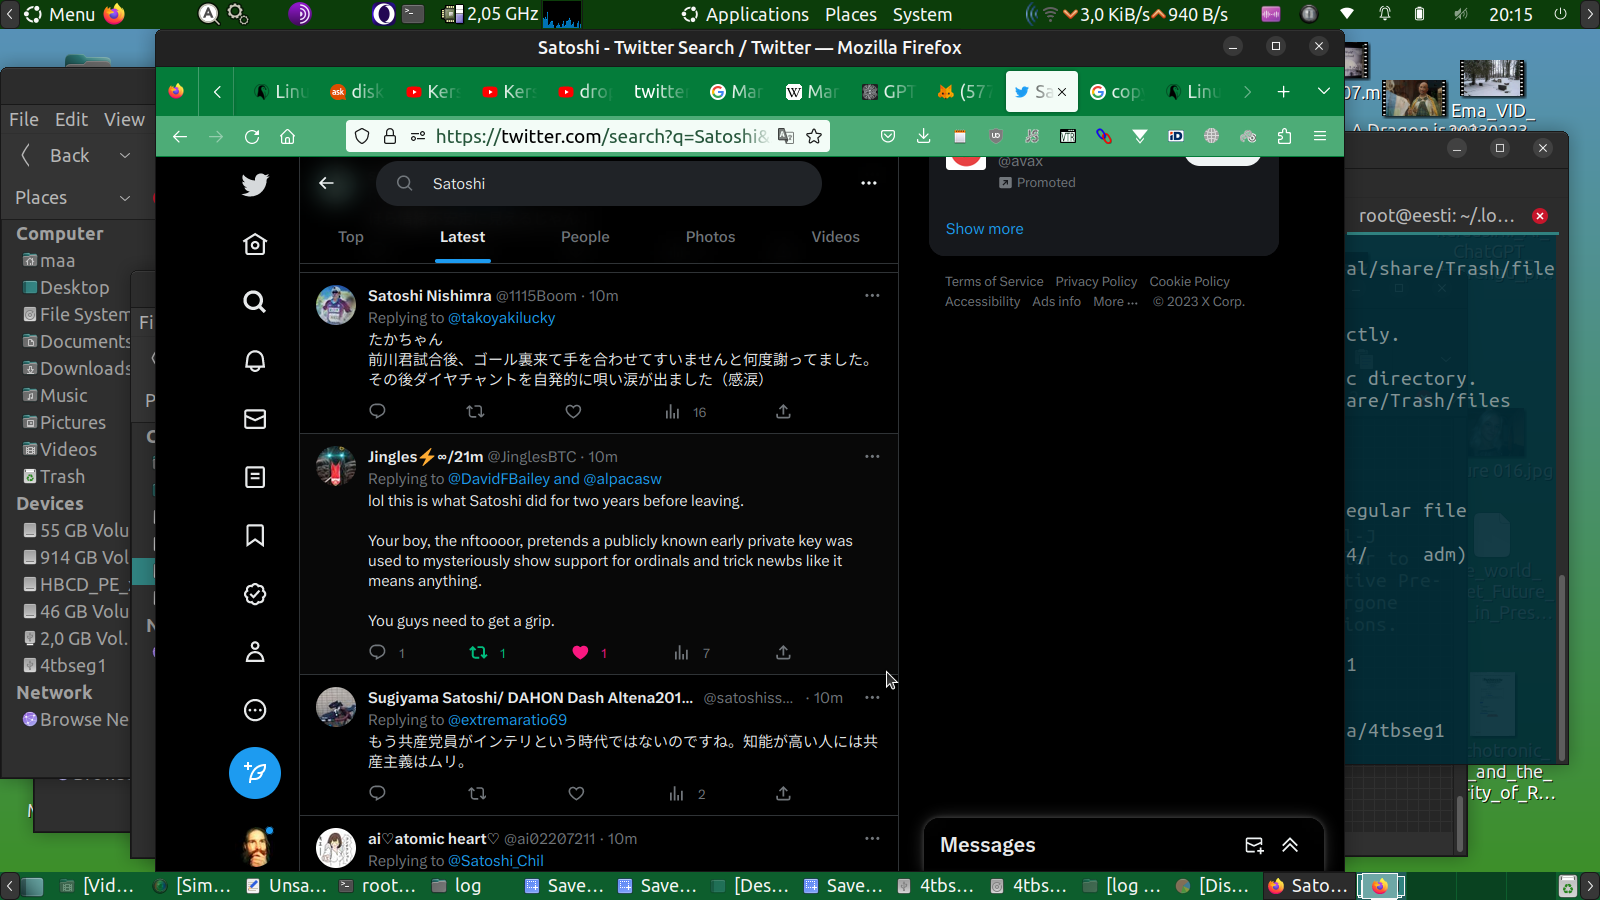The image size is (1600, 900).
Task: Reload the page in Firefox
Action: pos(252,136)
